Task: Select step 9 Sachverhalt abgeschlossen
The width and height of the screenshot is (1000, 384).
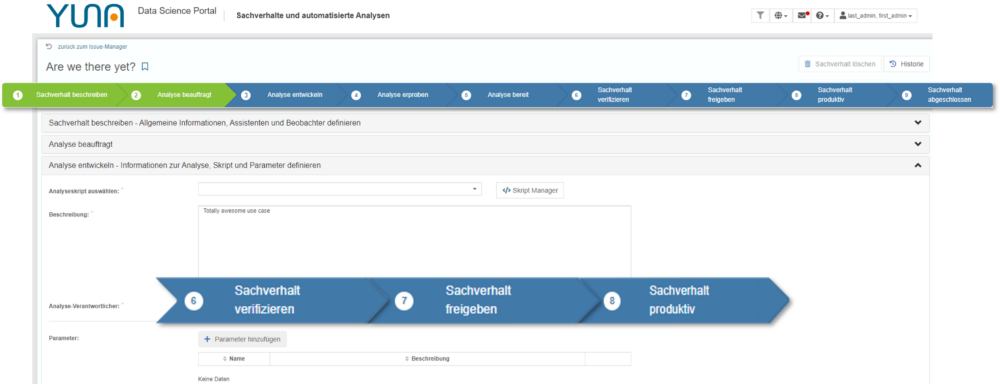Action: click(x=941, y=95)
